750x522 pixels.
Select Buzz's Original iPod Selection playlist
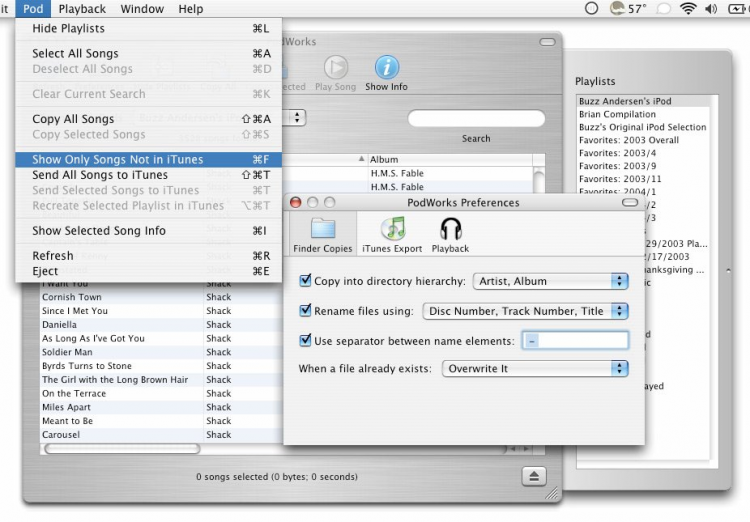tap(642, 127)
